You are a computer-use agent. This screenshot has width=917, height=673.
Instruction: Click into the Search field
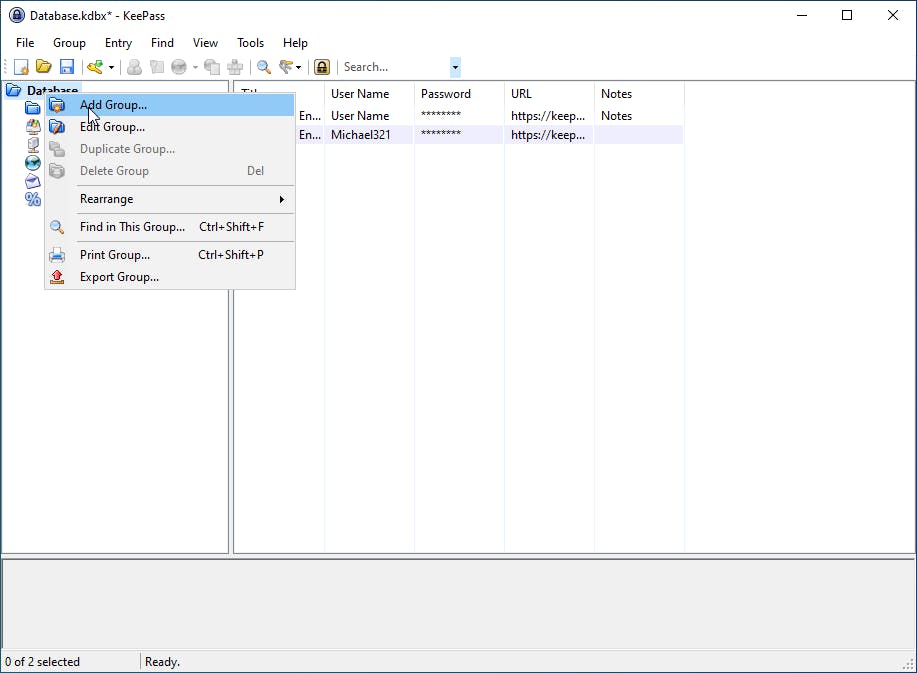395,67
